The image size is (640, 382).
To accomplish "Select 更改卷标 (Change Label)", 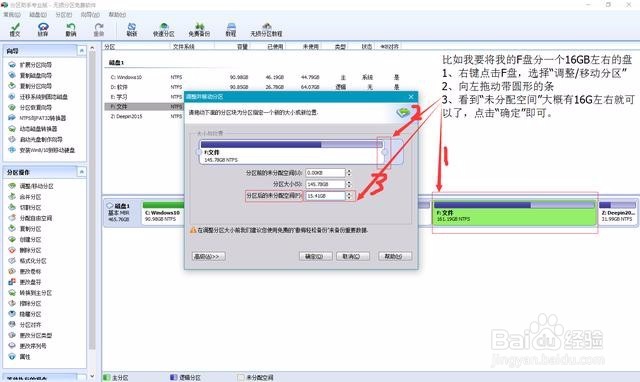I will 25,271.
